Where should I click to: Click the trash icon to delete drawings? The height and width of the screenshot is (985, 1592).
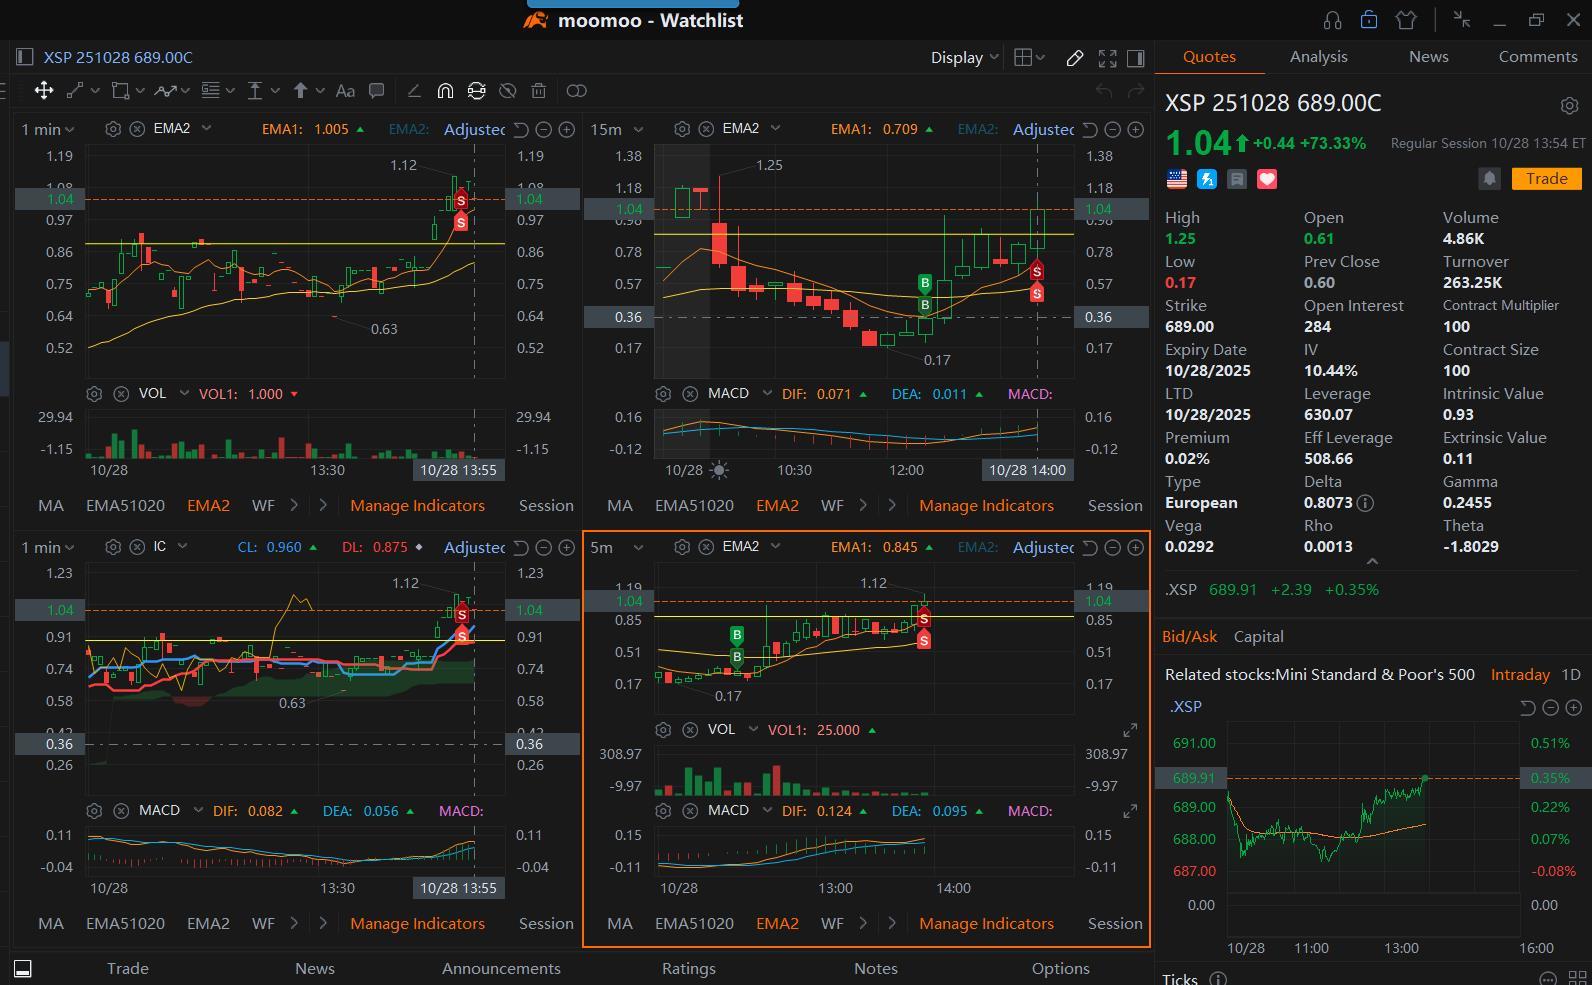[538, 91]
